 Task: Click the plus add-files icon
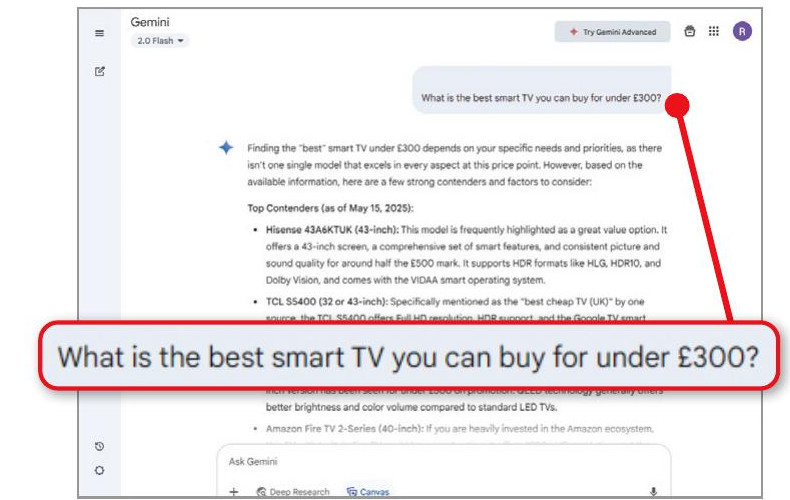[x=233, y=491]
